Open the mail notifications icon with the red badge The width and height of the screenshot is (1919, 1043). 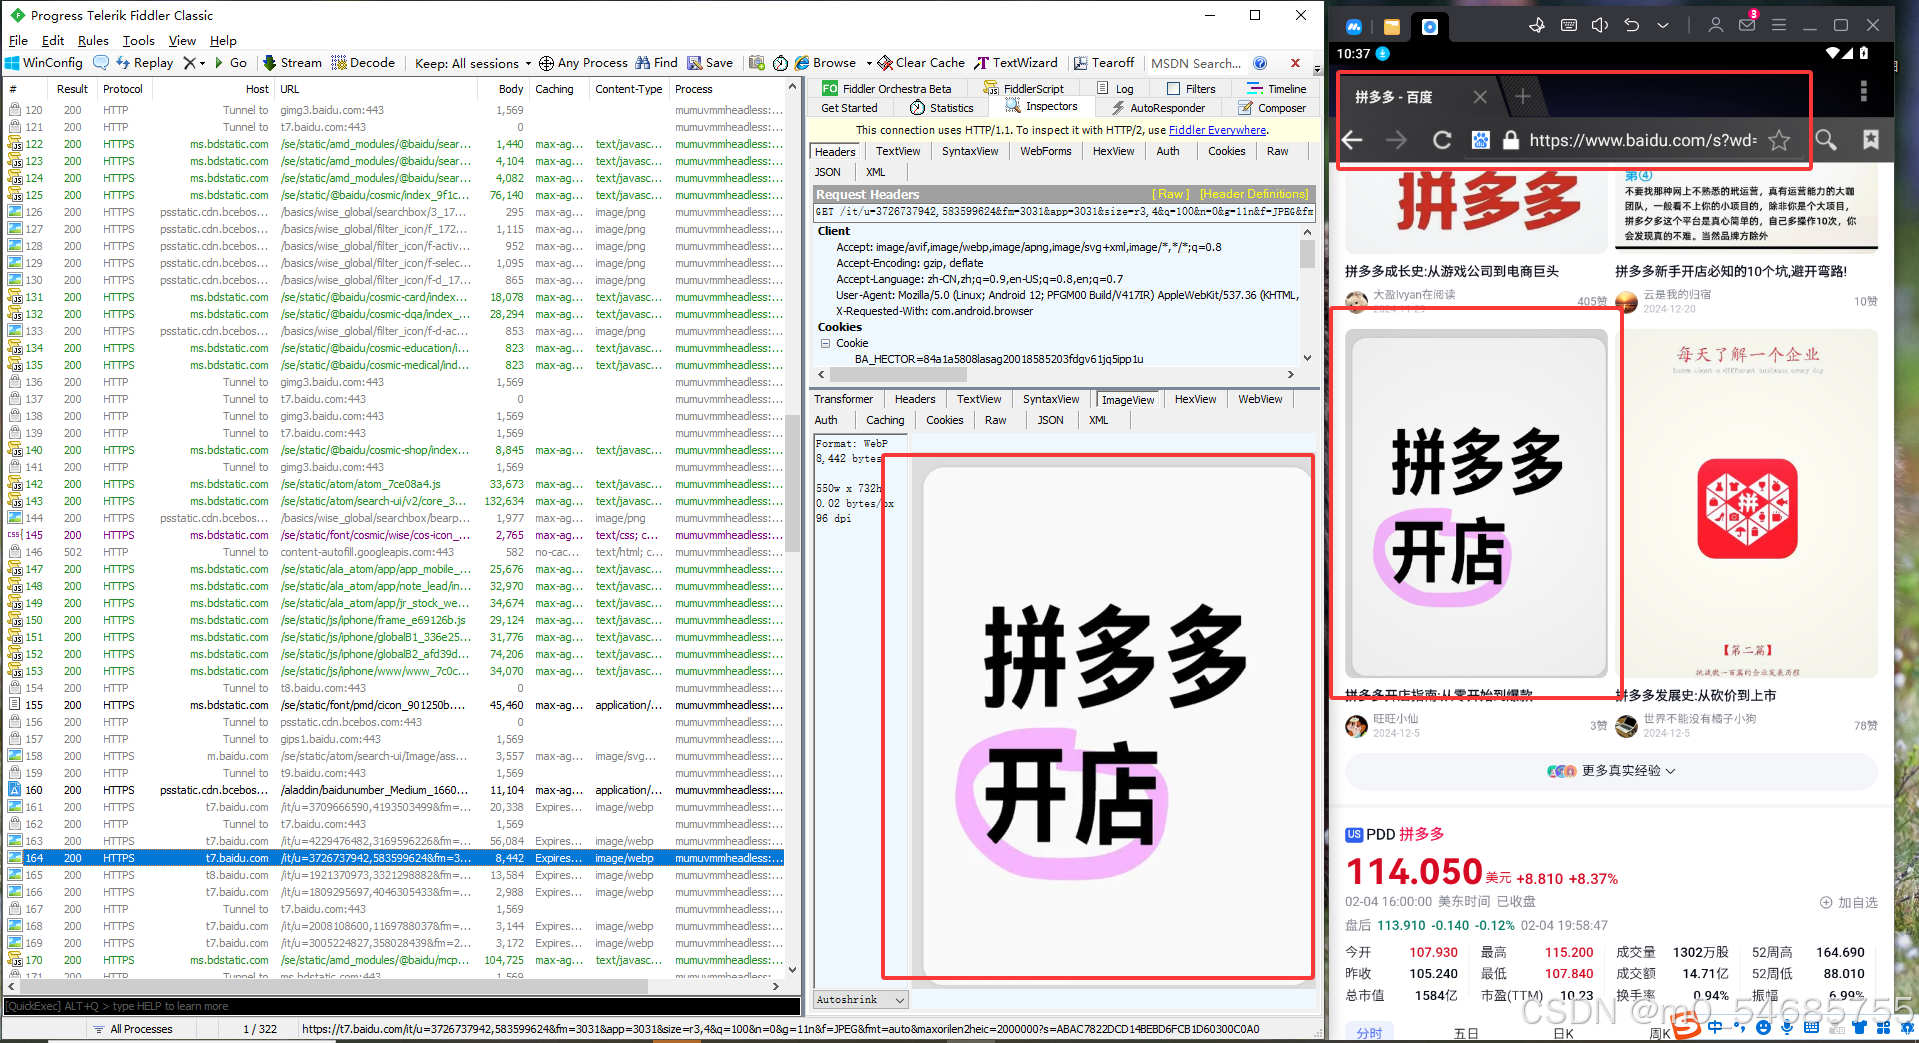(x=1747, y=24)
